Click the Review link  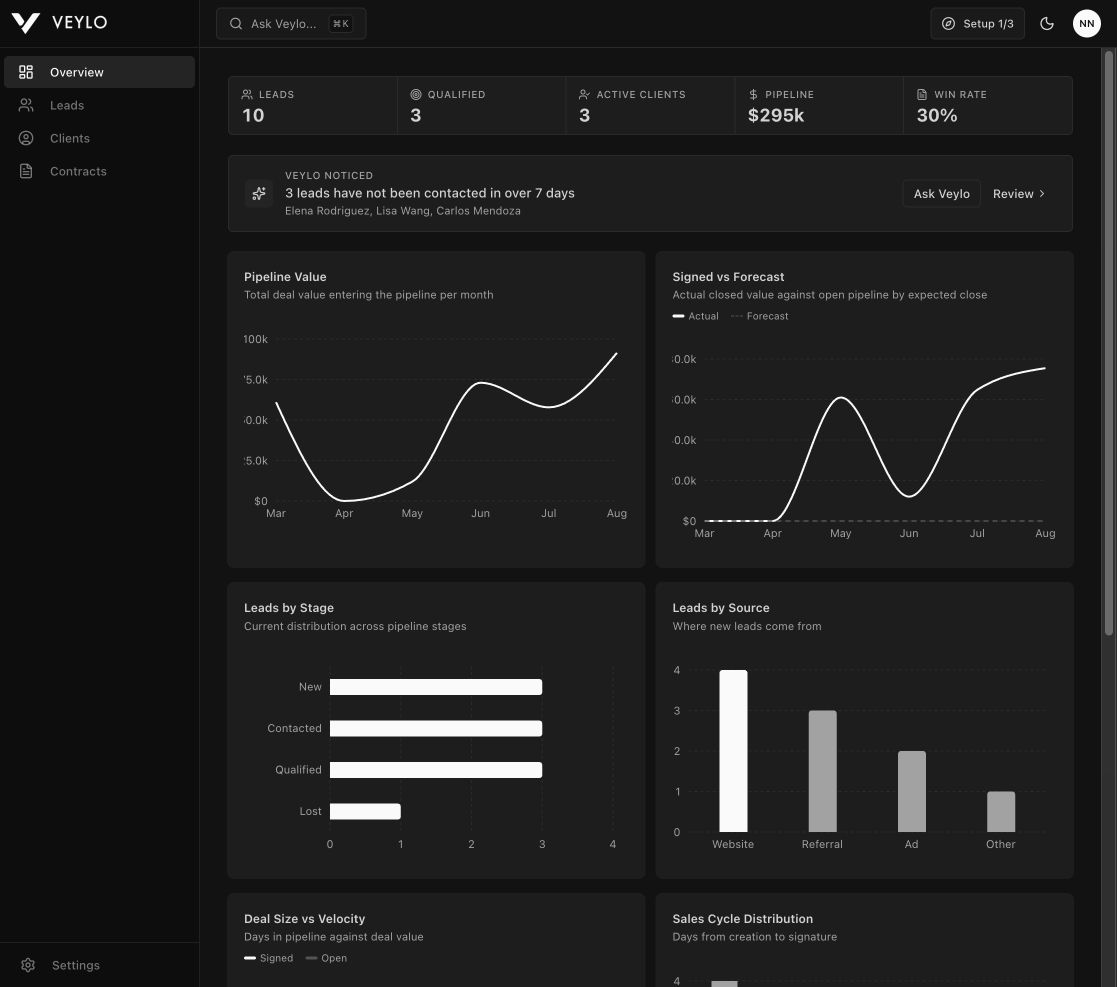click(x=1019, y=194)
